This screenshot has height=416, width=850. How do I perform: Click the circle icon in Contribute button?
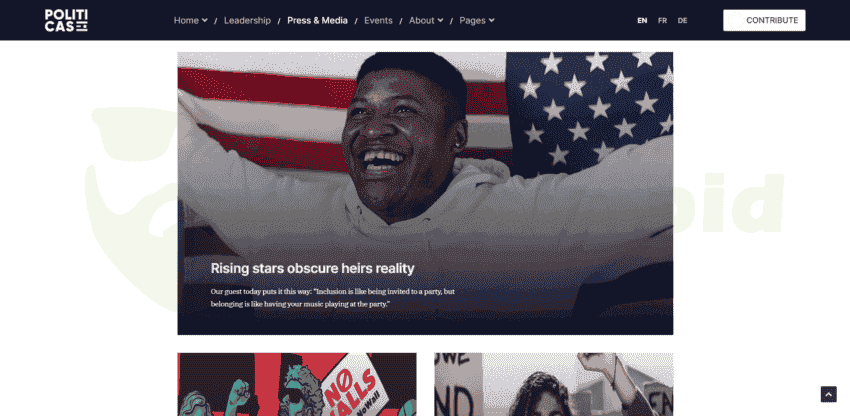pos(736,21)
